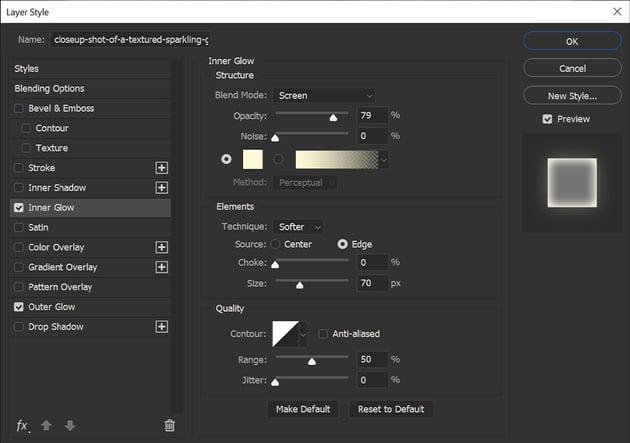Open the Blend Mode Screen dropdown
This screenshot has height=443, width=630.
[324, 96]
